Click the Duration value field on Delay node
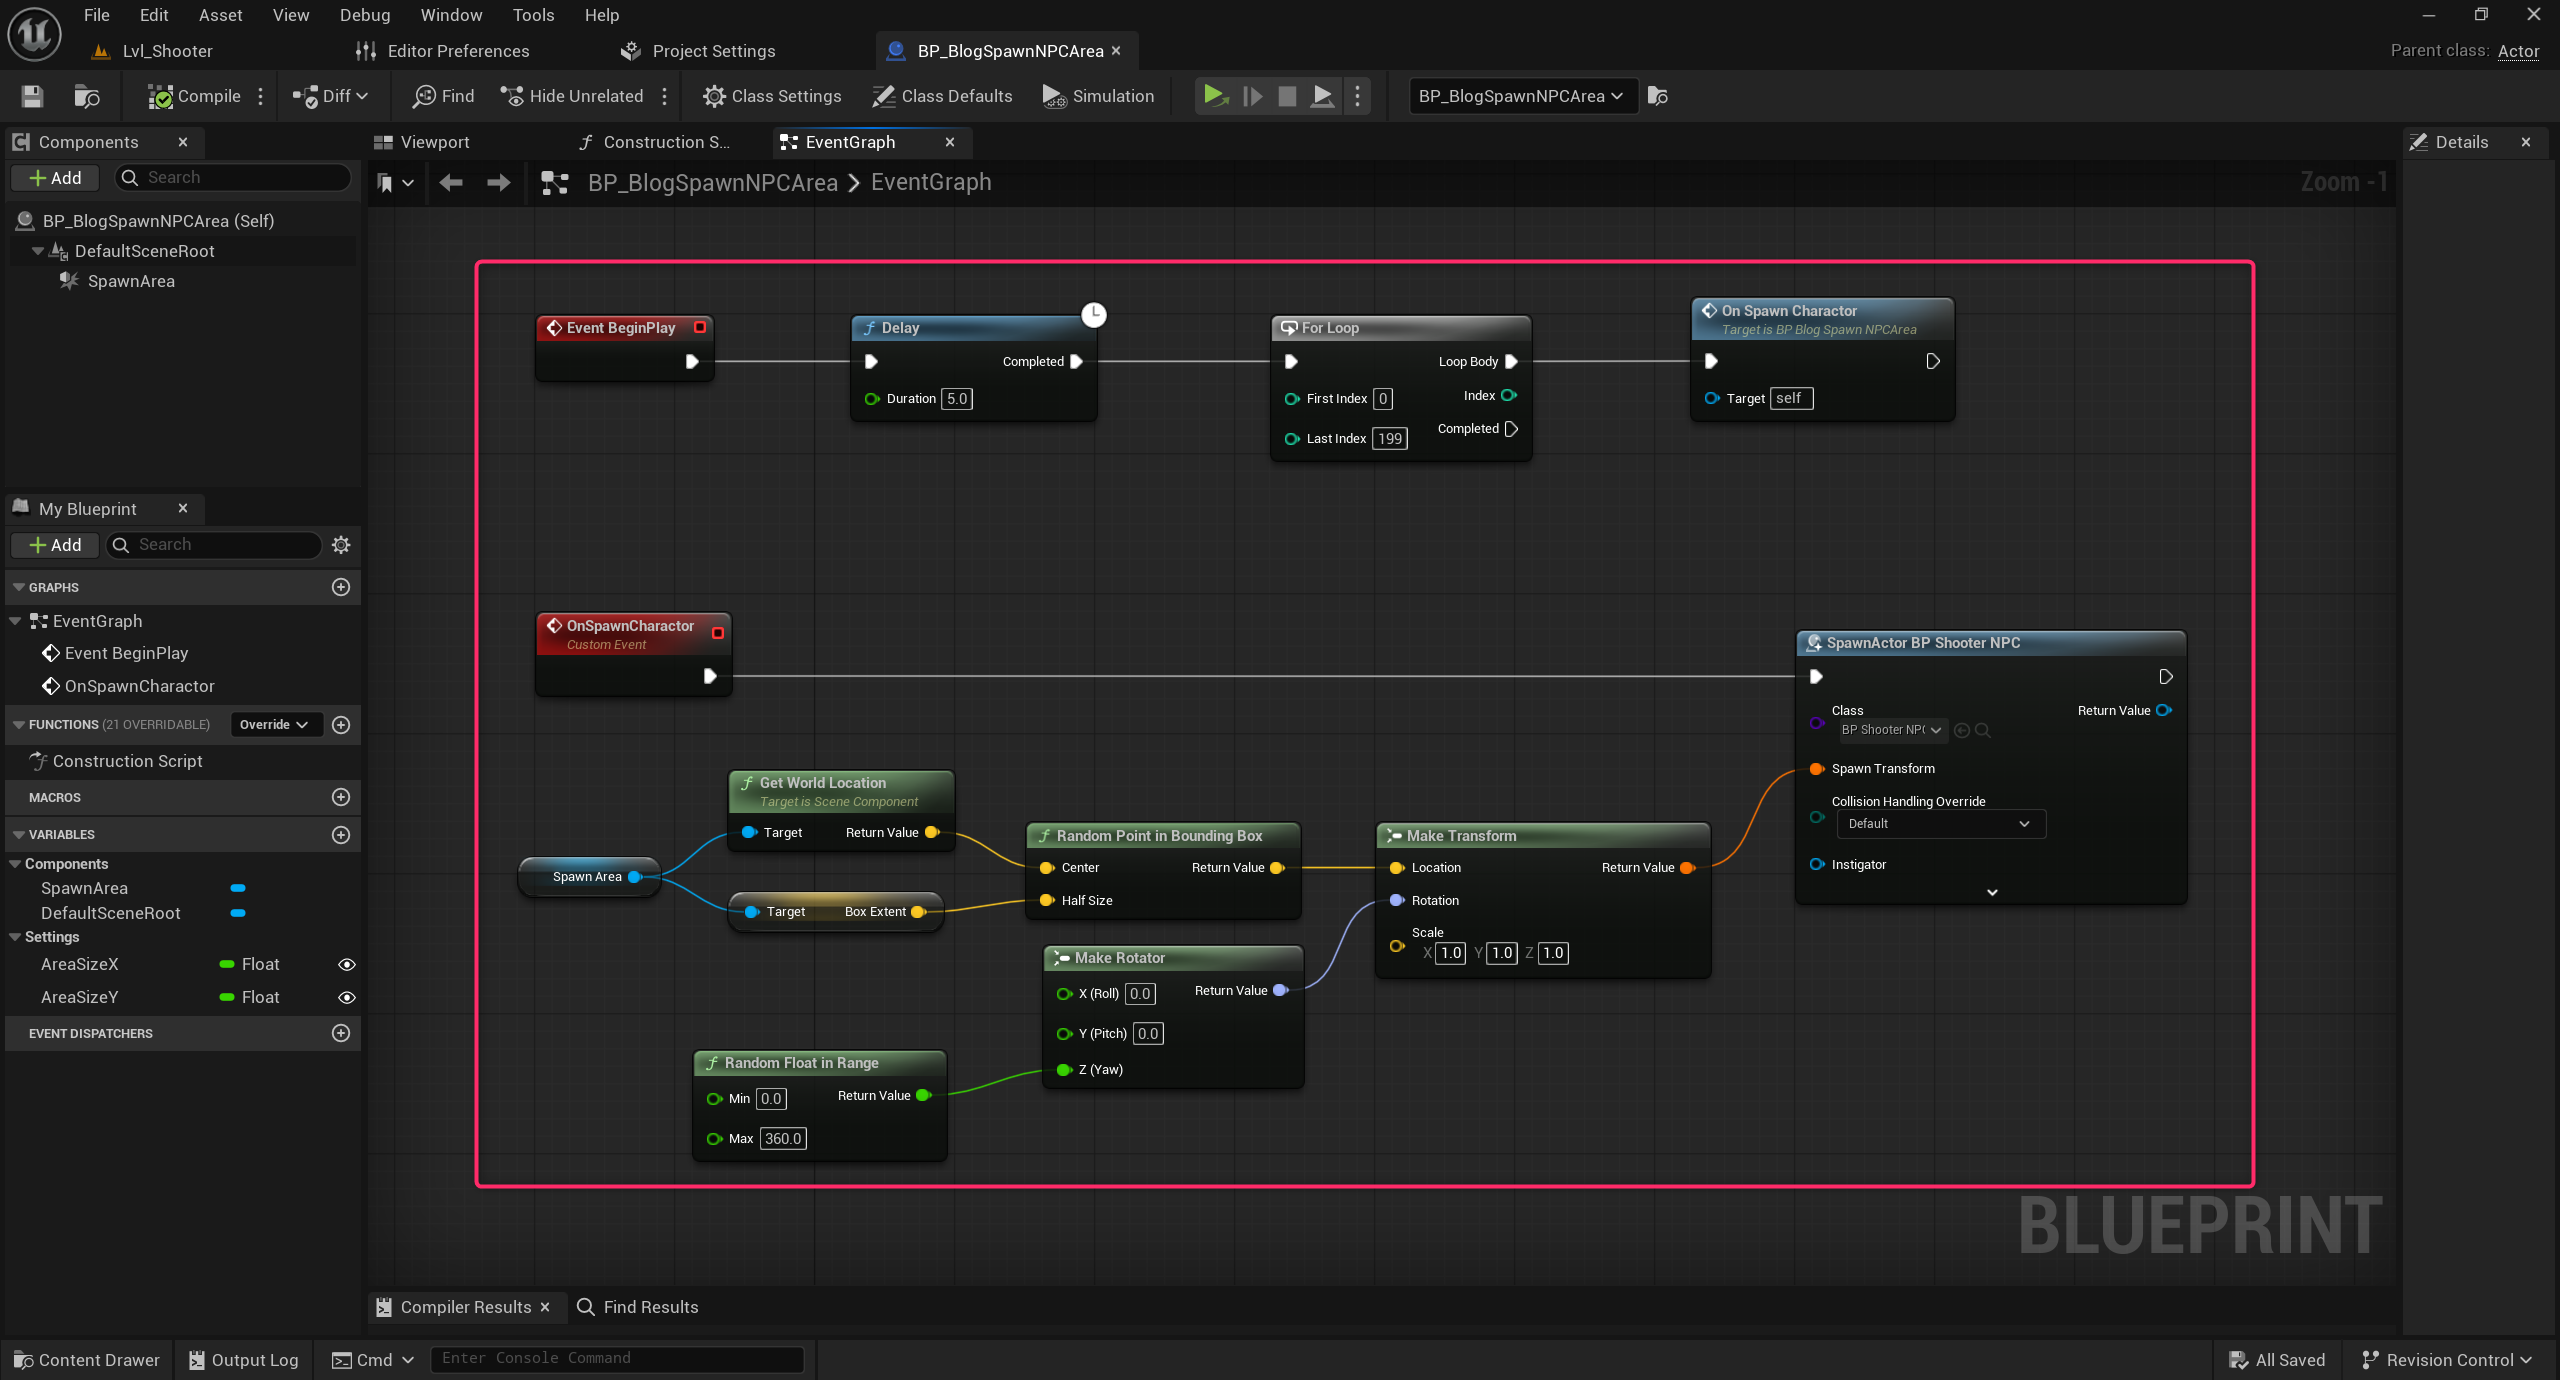This screenshot has width=2560, height=1380. (x=957, y=399)
